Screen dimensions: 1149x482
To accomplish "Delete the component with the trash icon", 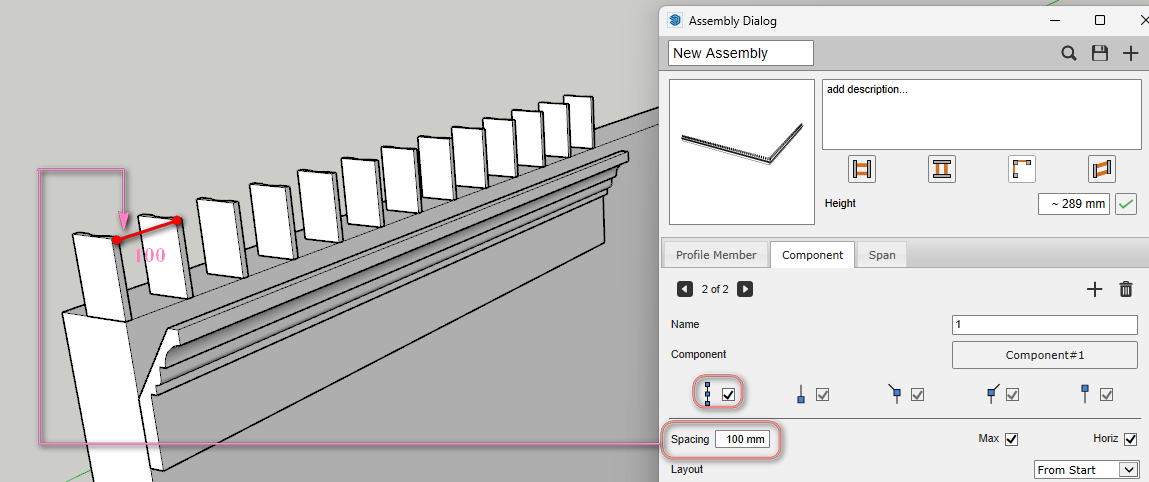I will coord(1126,289).
